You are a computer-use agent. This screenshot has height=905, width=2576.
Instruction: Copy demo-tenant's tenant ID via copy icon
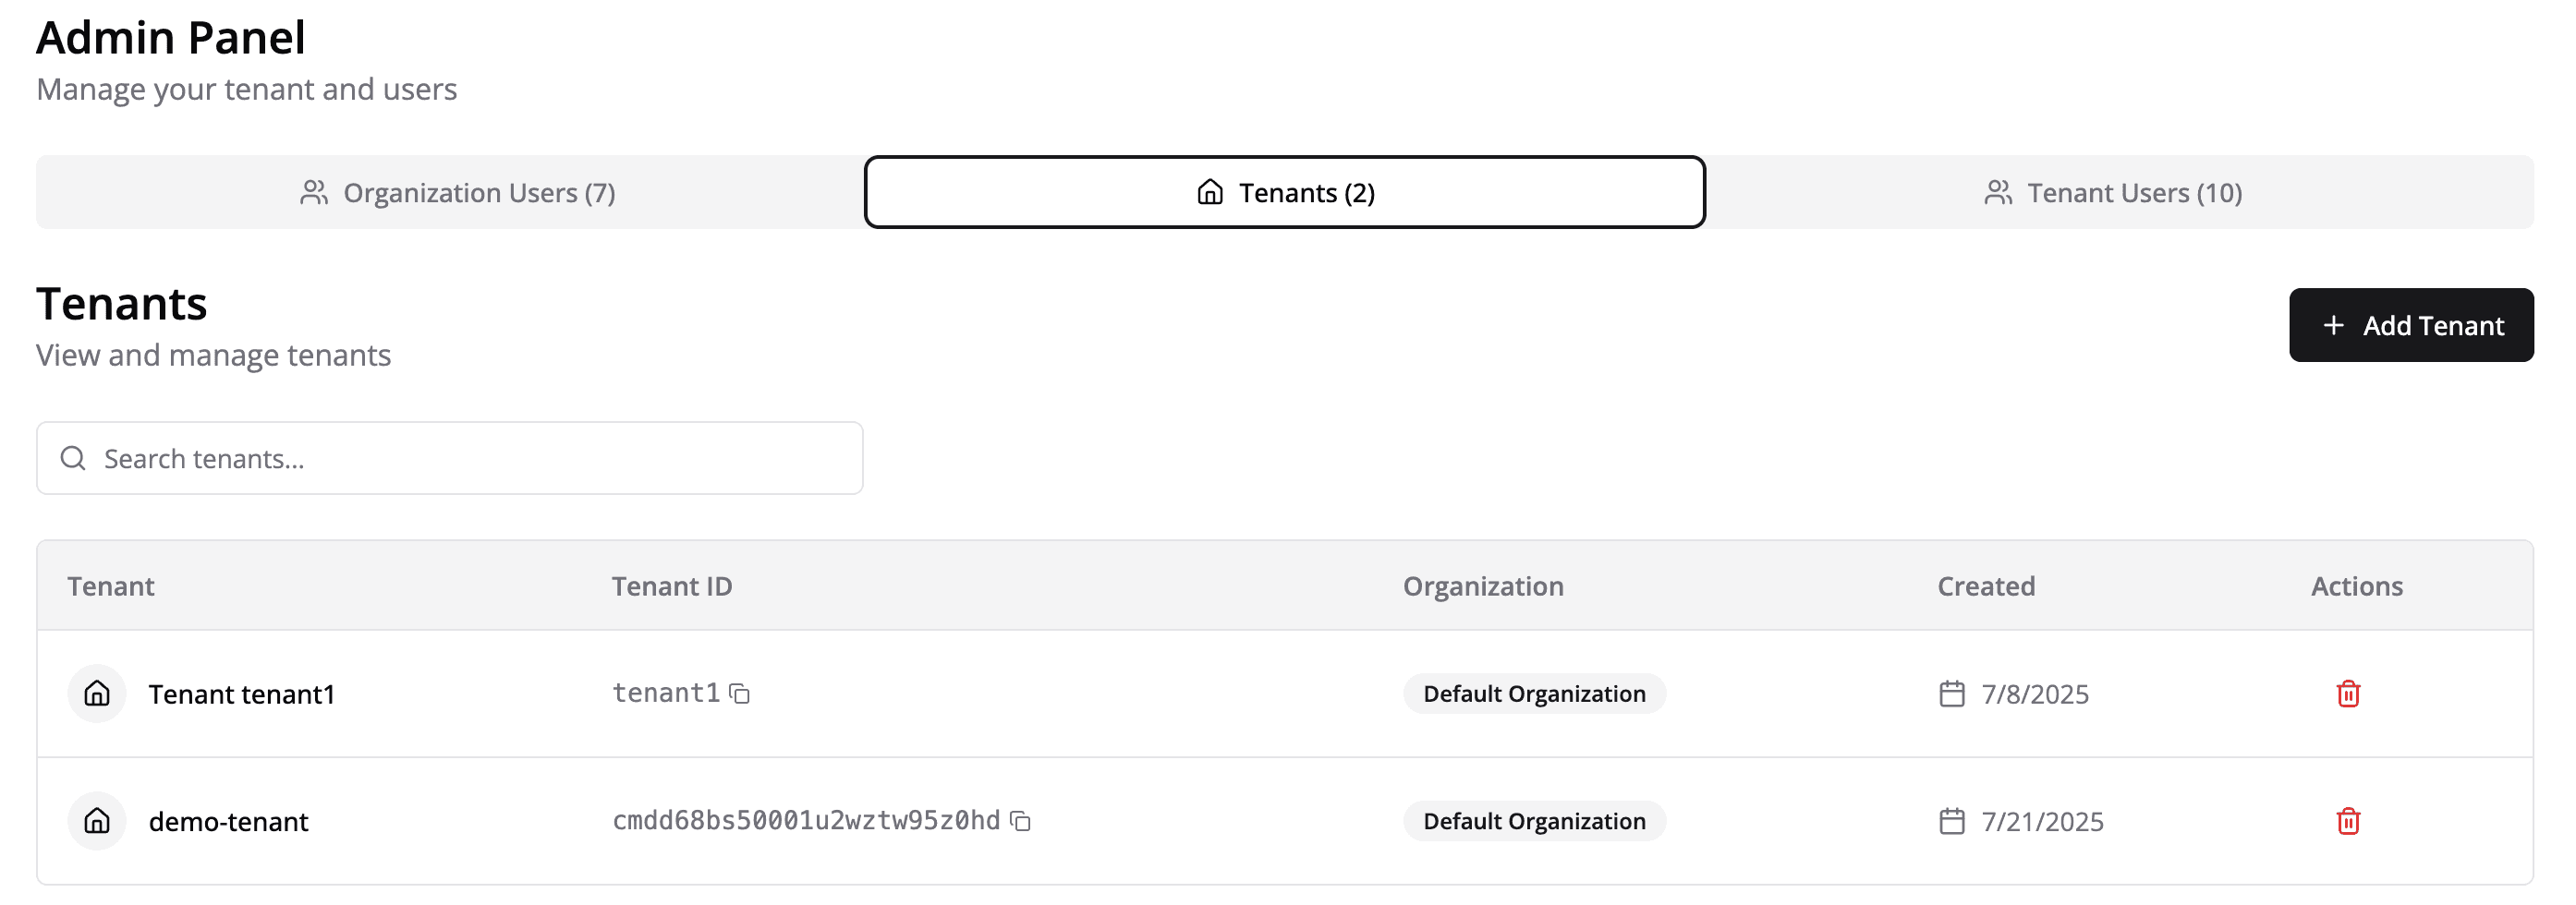(1021, 821)
